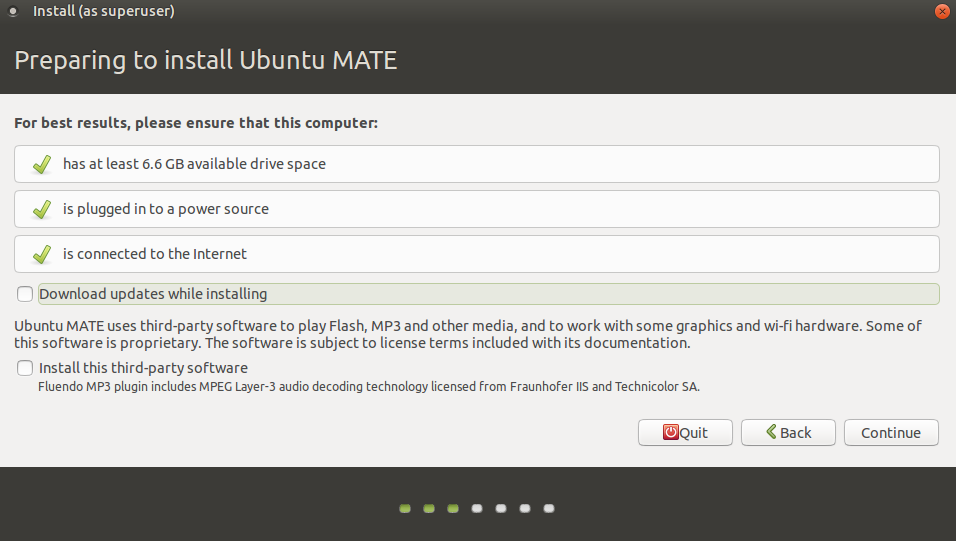Click the checkmark next to power source

click(42, 209)
